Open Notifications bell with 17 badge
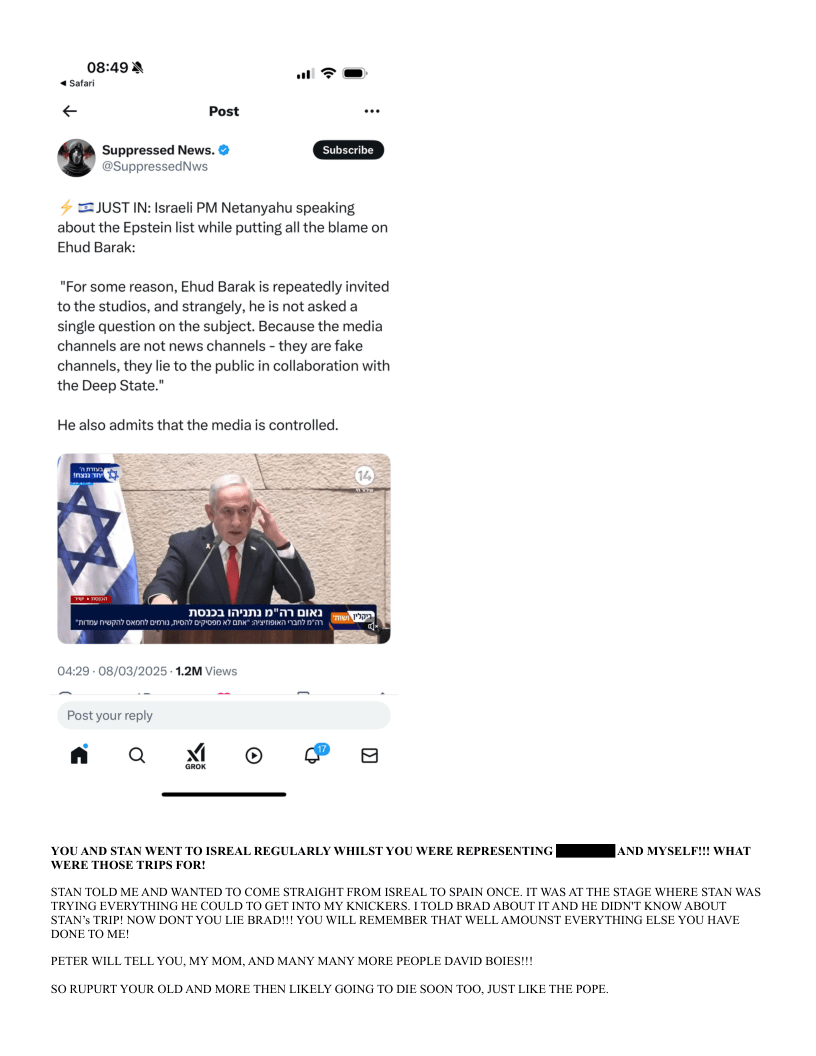 [314, 754]
